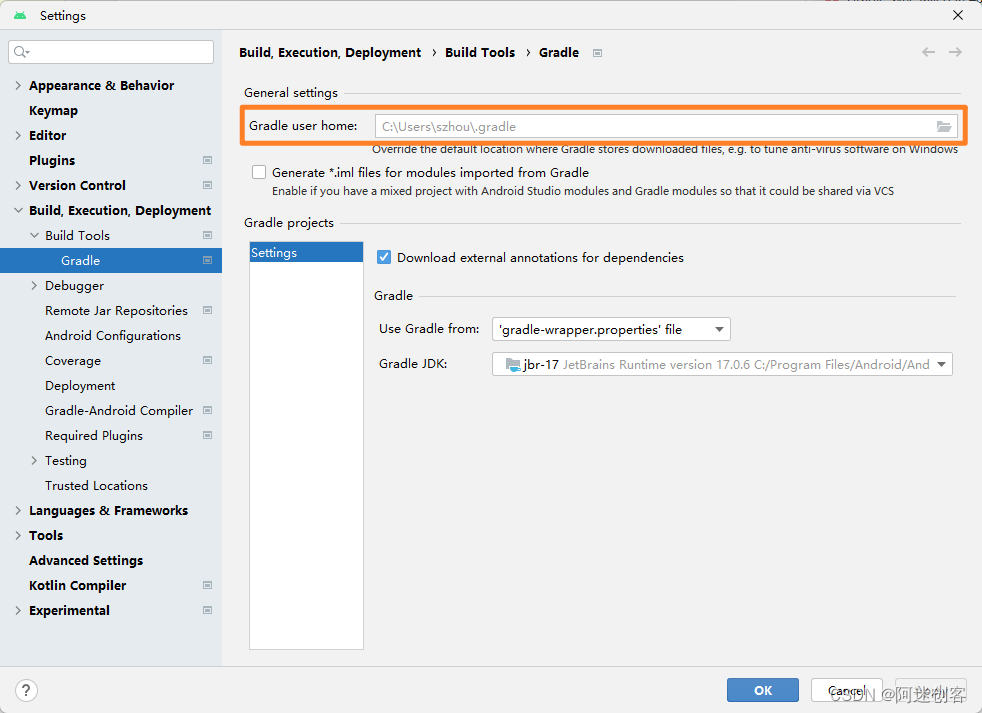
Task: Click the OK button
Action: tap(763, 690)
